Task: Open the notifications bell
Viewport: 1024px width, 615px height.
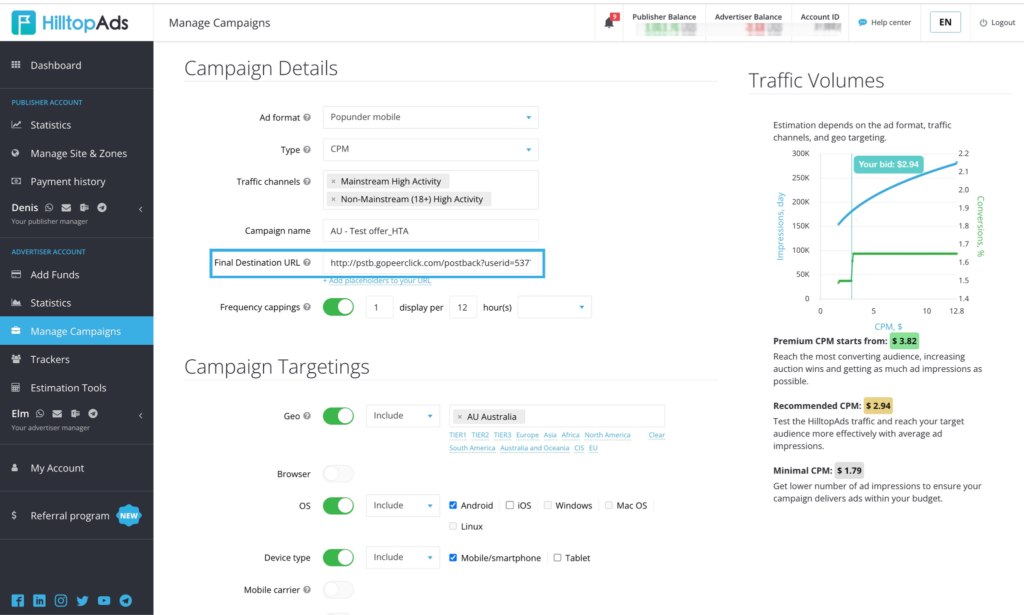Action: pyautogui.click(x=610, y=22)
